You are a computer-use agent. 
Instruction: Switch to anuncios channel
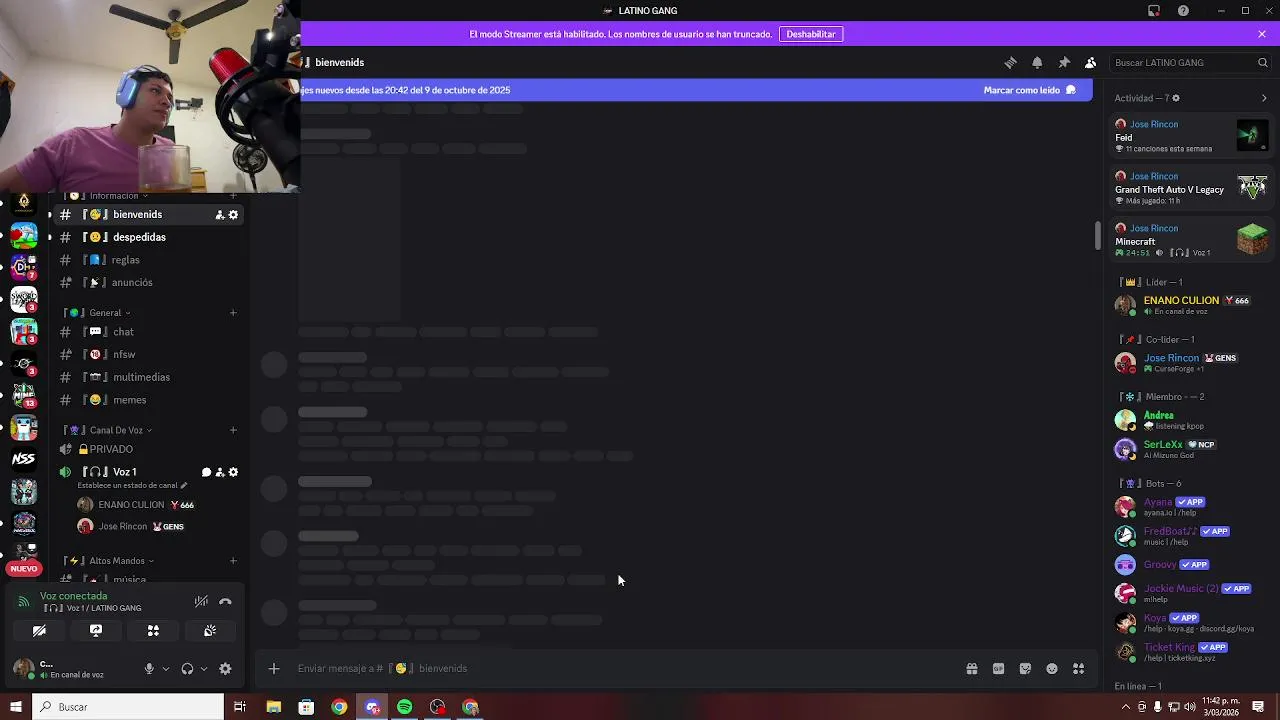click(x=150, y=282)
